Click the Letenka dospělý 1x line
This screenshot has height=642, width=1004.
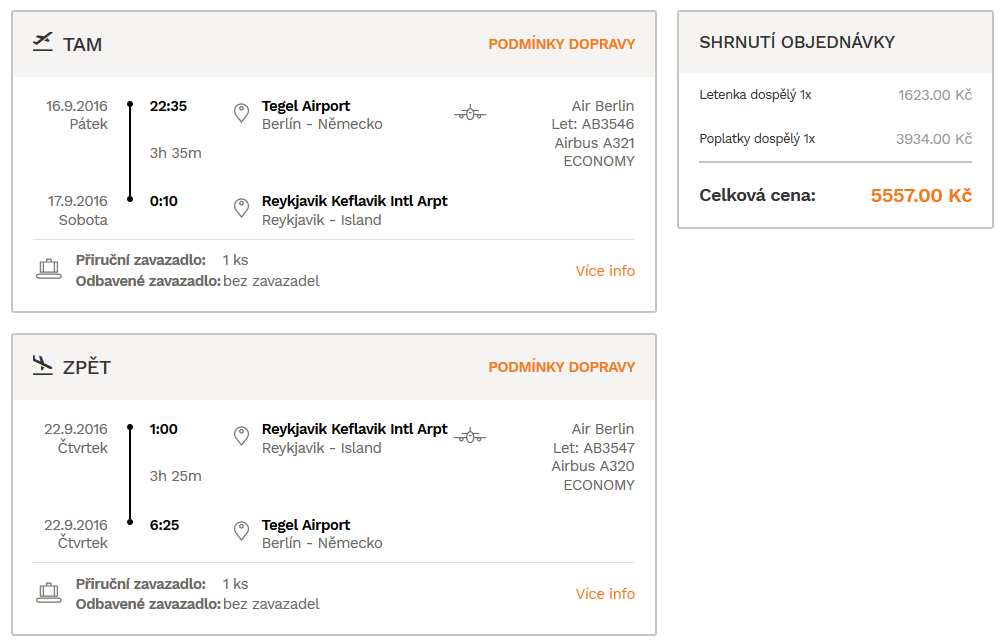click(x=836, y=95)
